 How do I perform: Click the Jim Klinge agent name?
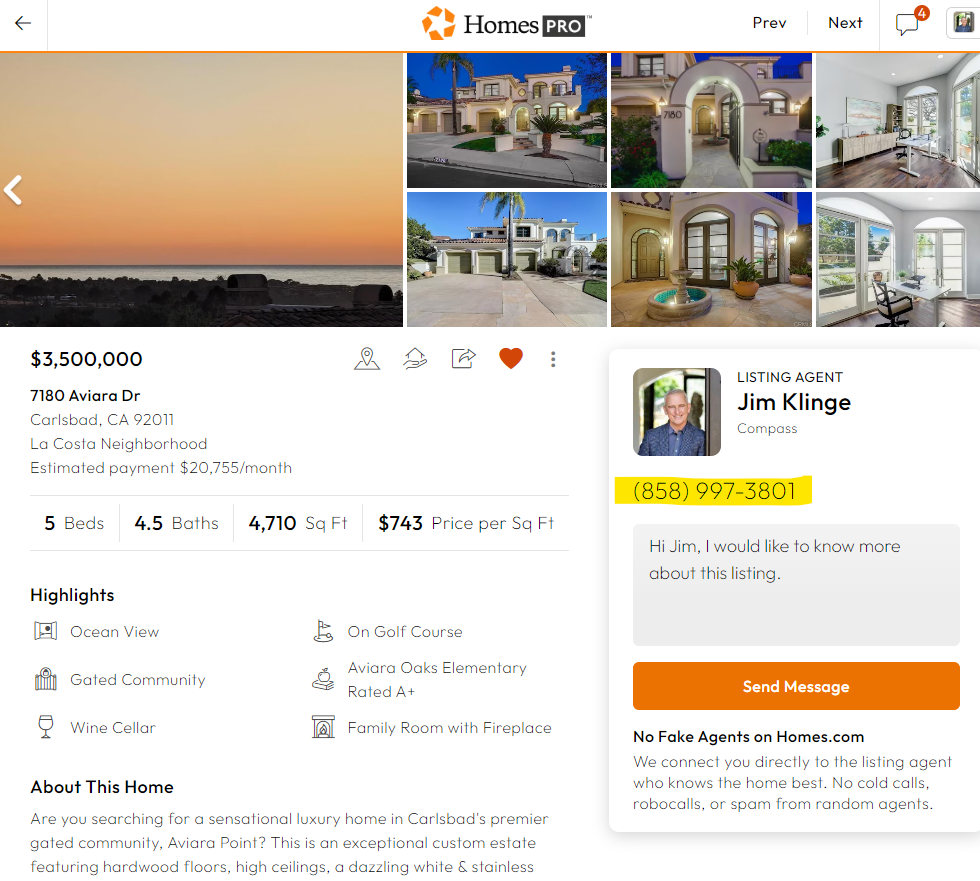794,402
